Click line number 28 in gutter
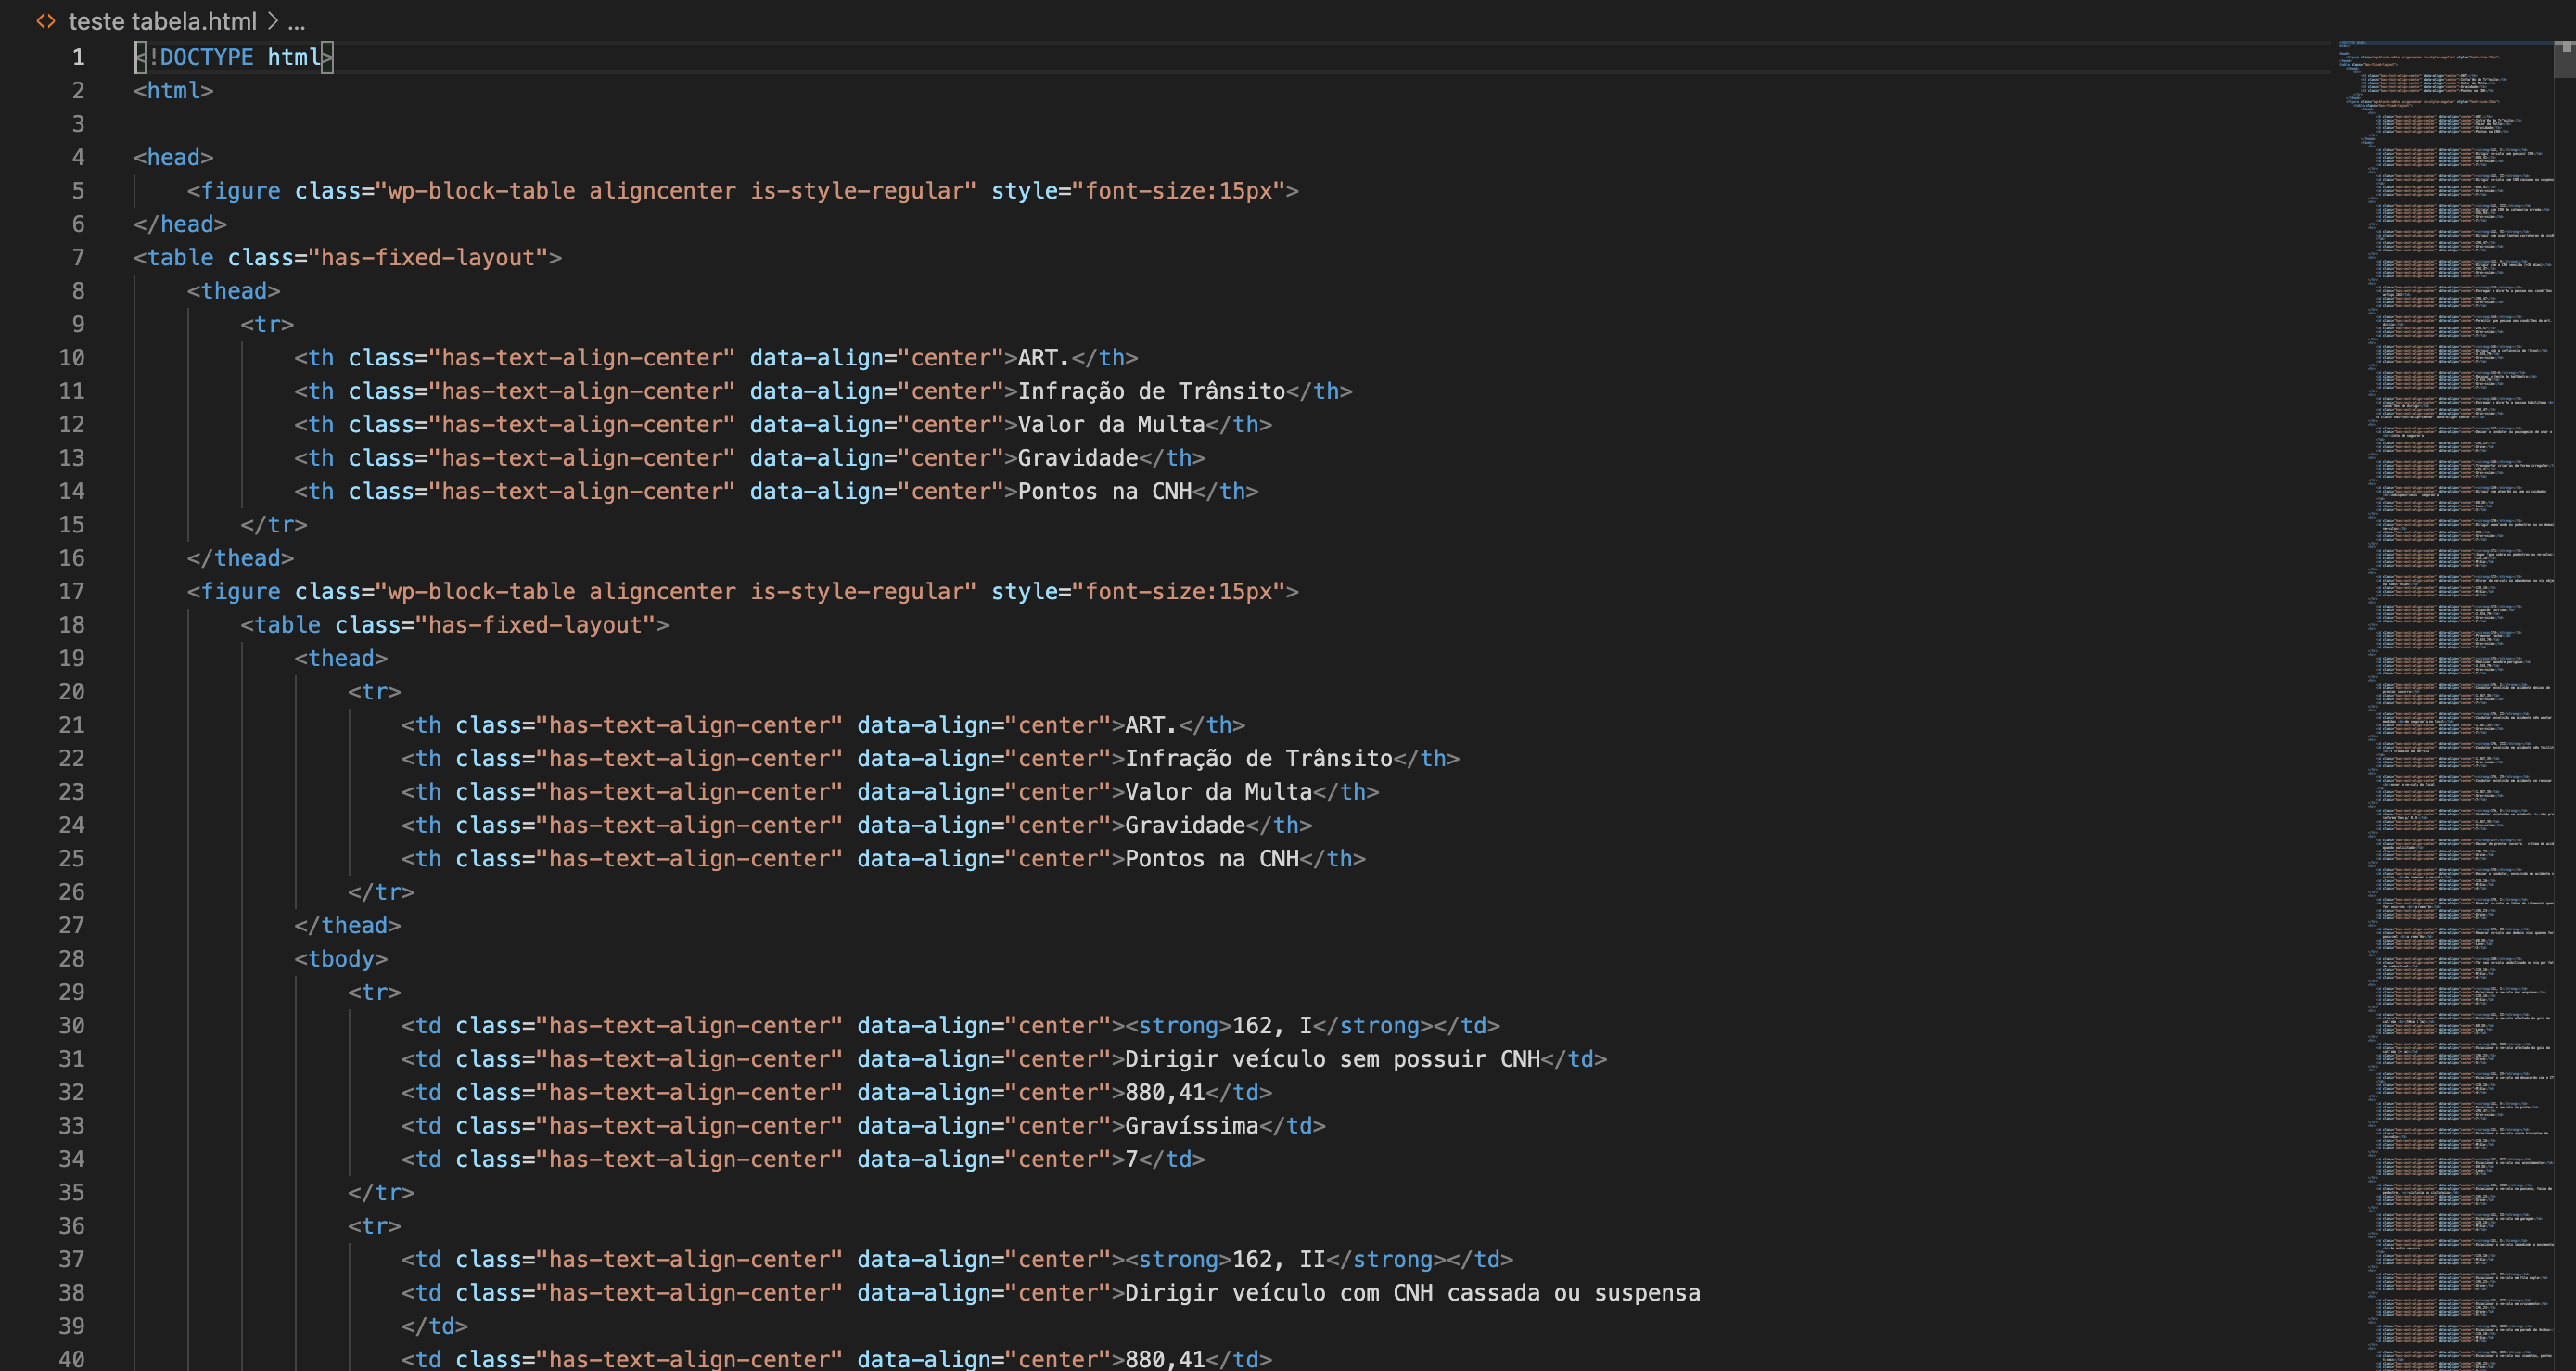Viewport: 2576px width, 1371px height. (x=71, y=958)
